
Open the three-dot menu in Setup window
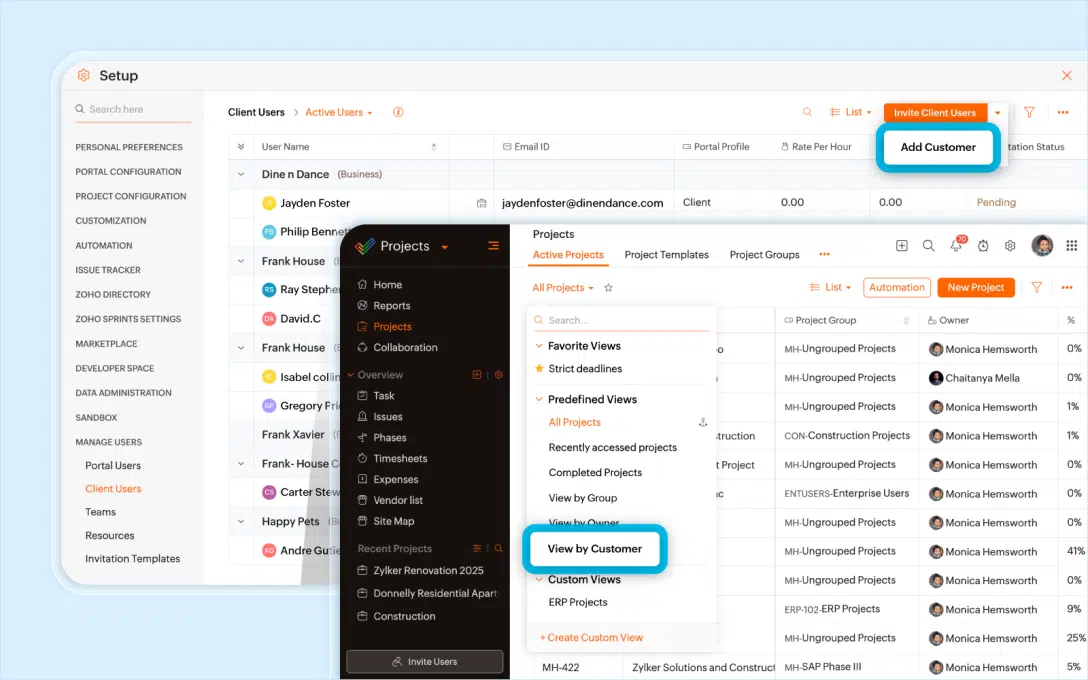tap(1062, 112)
